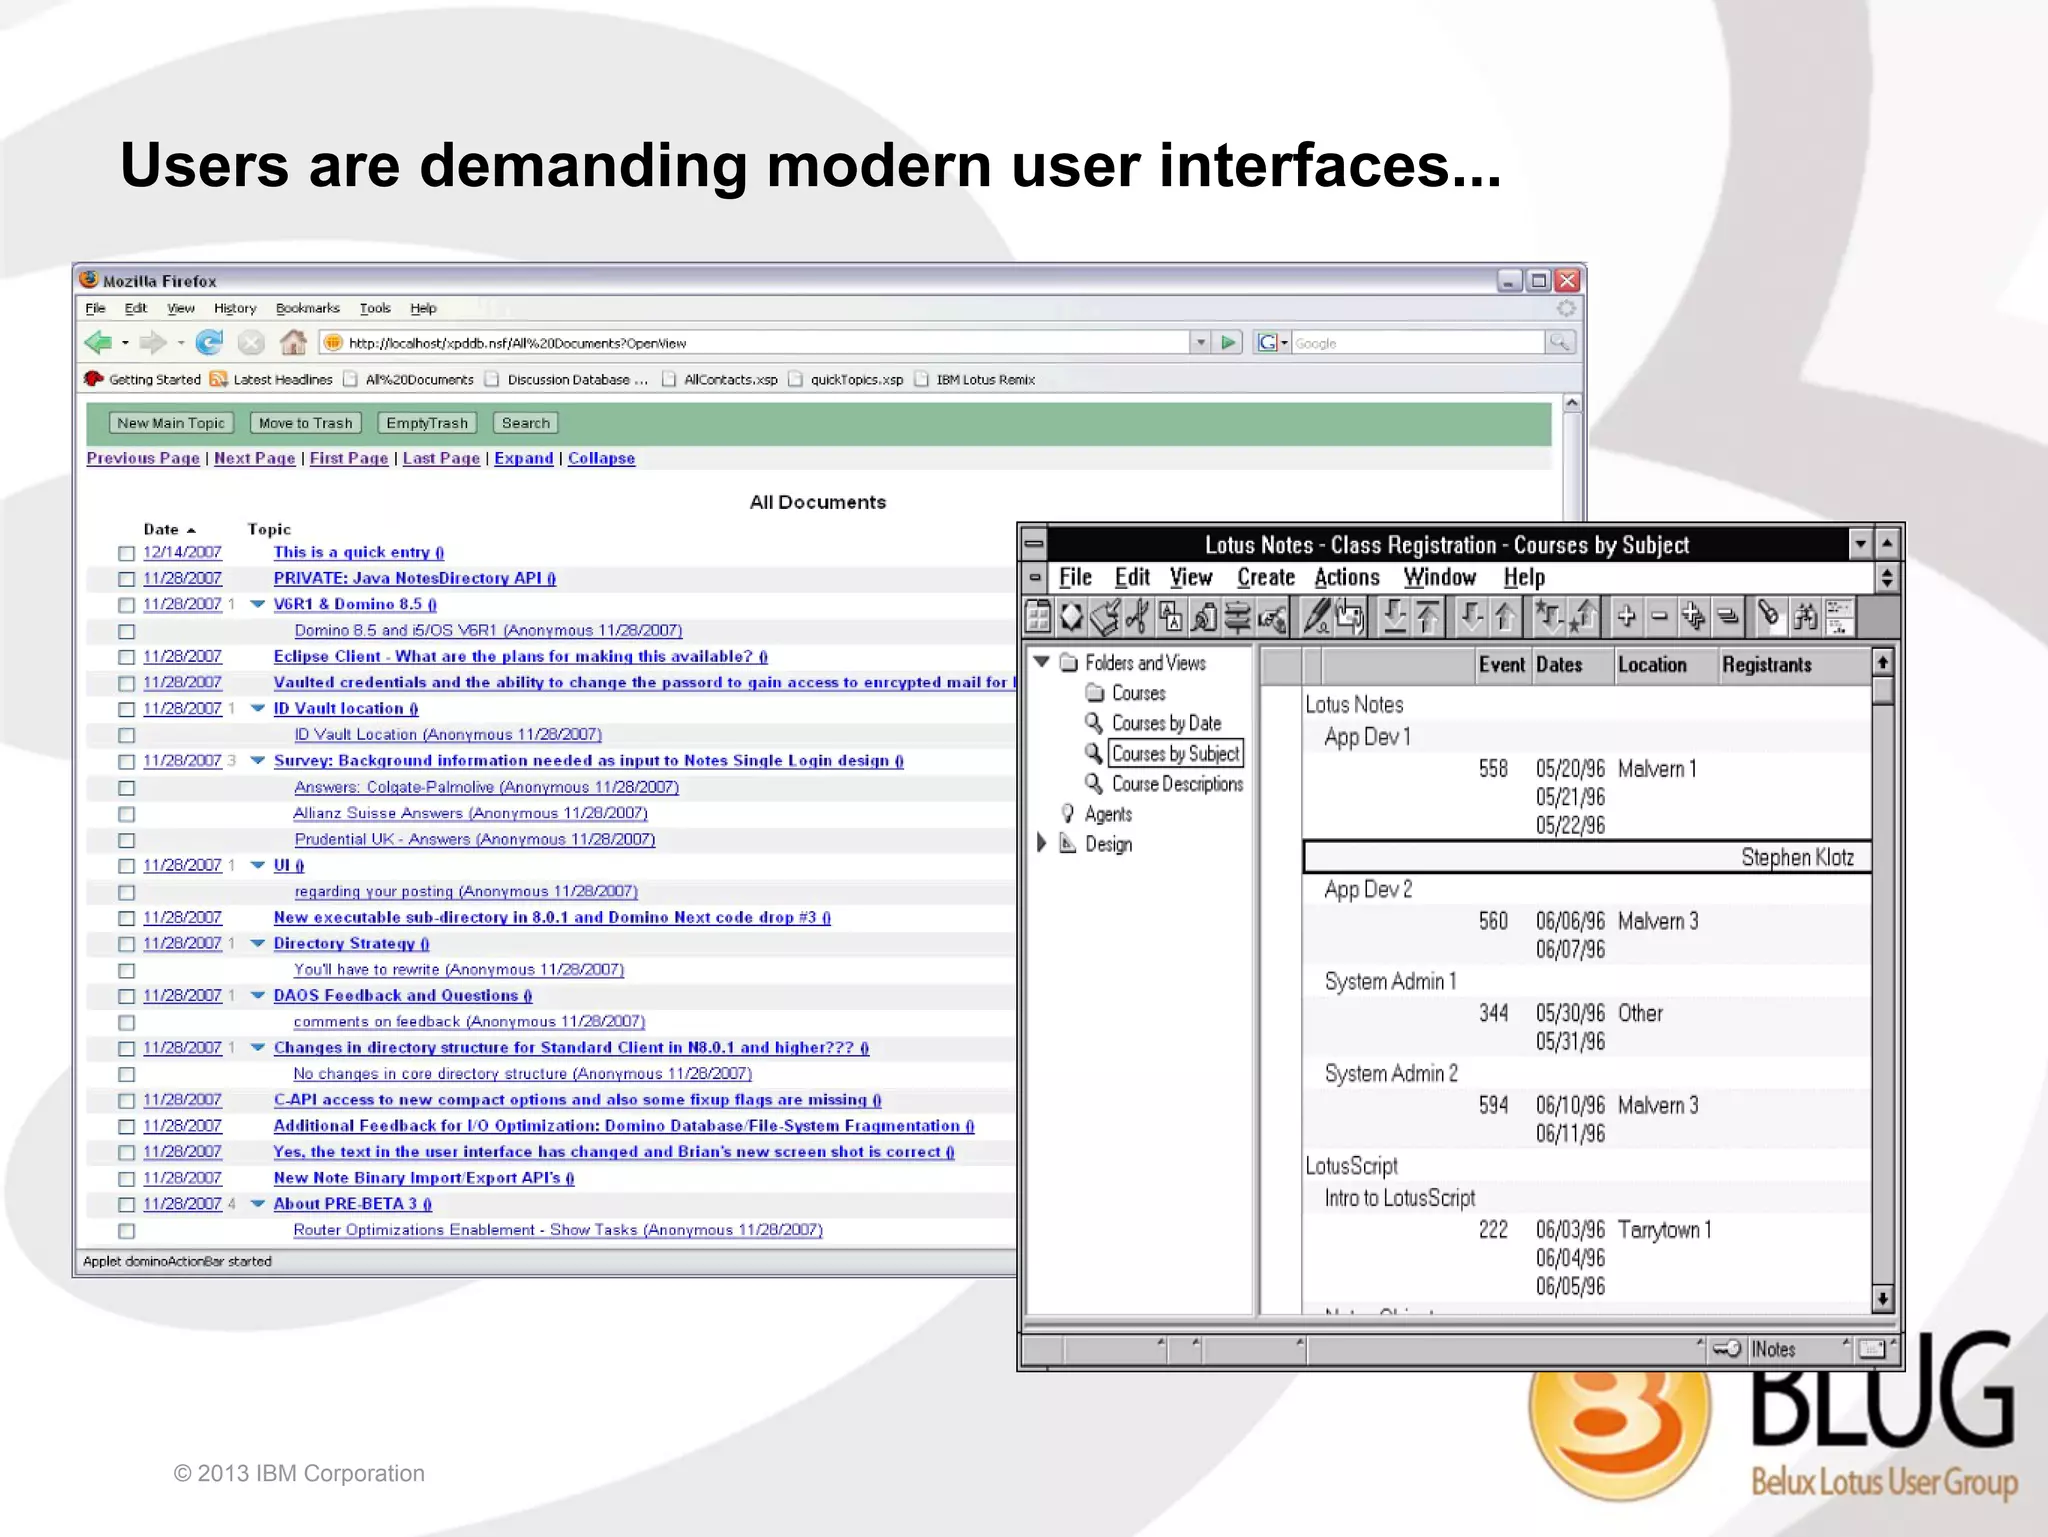The image size is (2048, 1537).
Task: Open the Firefox History menu
Action: (235, 308)
